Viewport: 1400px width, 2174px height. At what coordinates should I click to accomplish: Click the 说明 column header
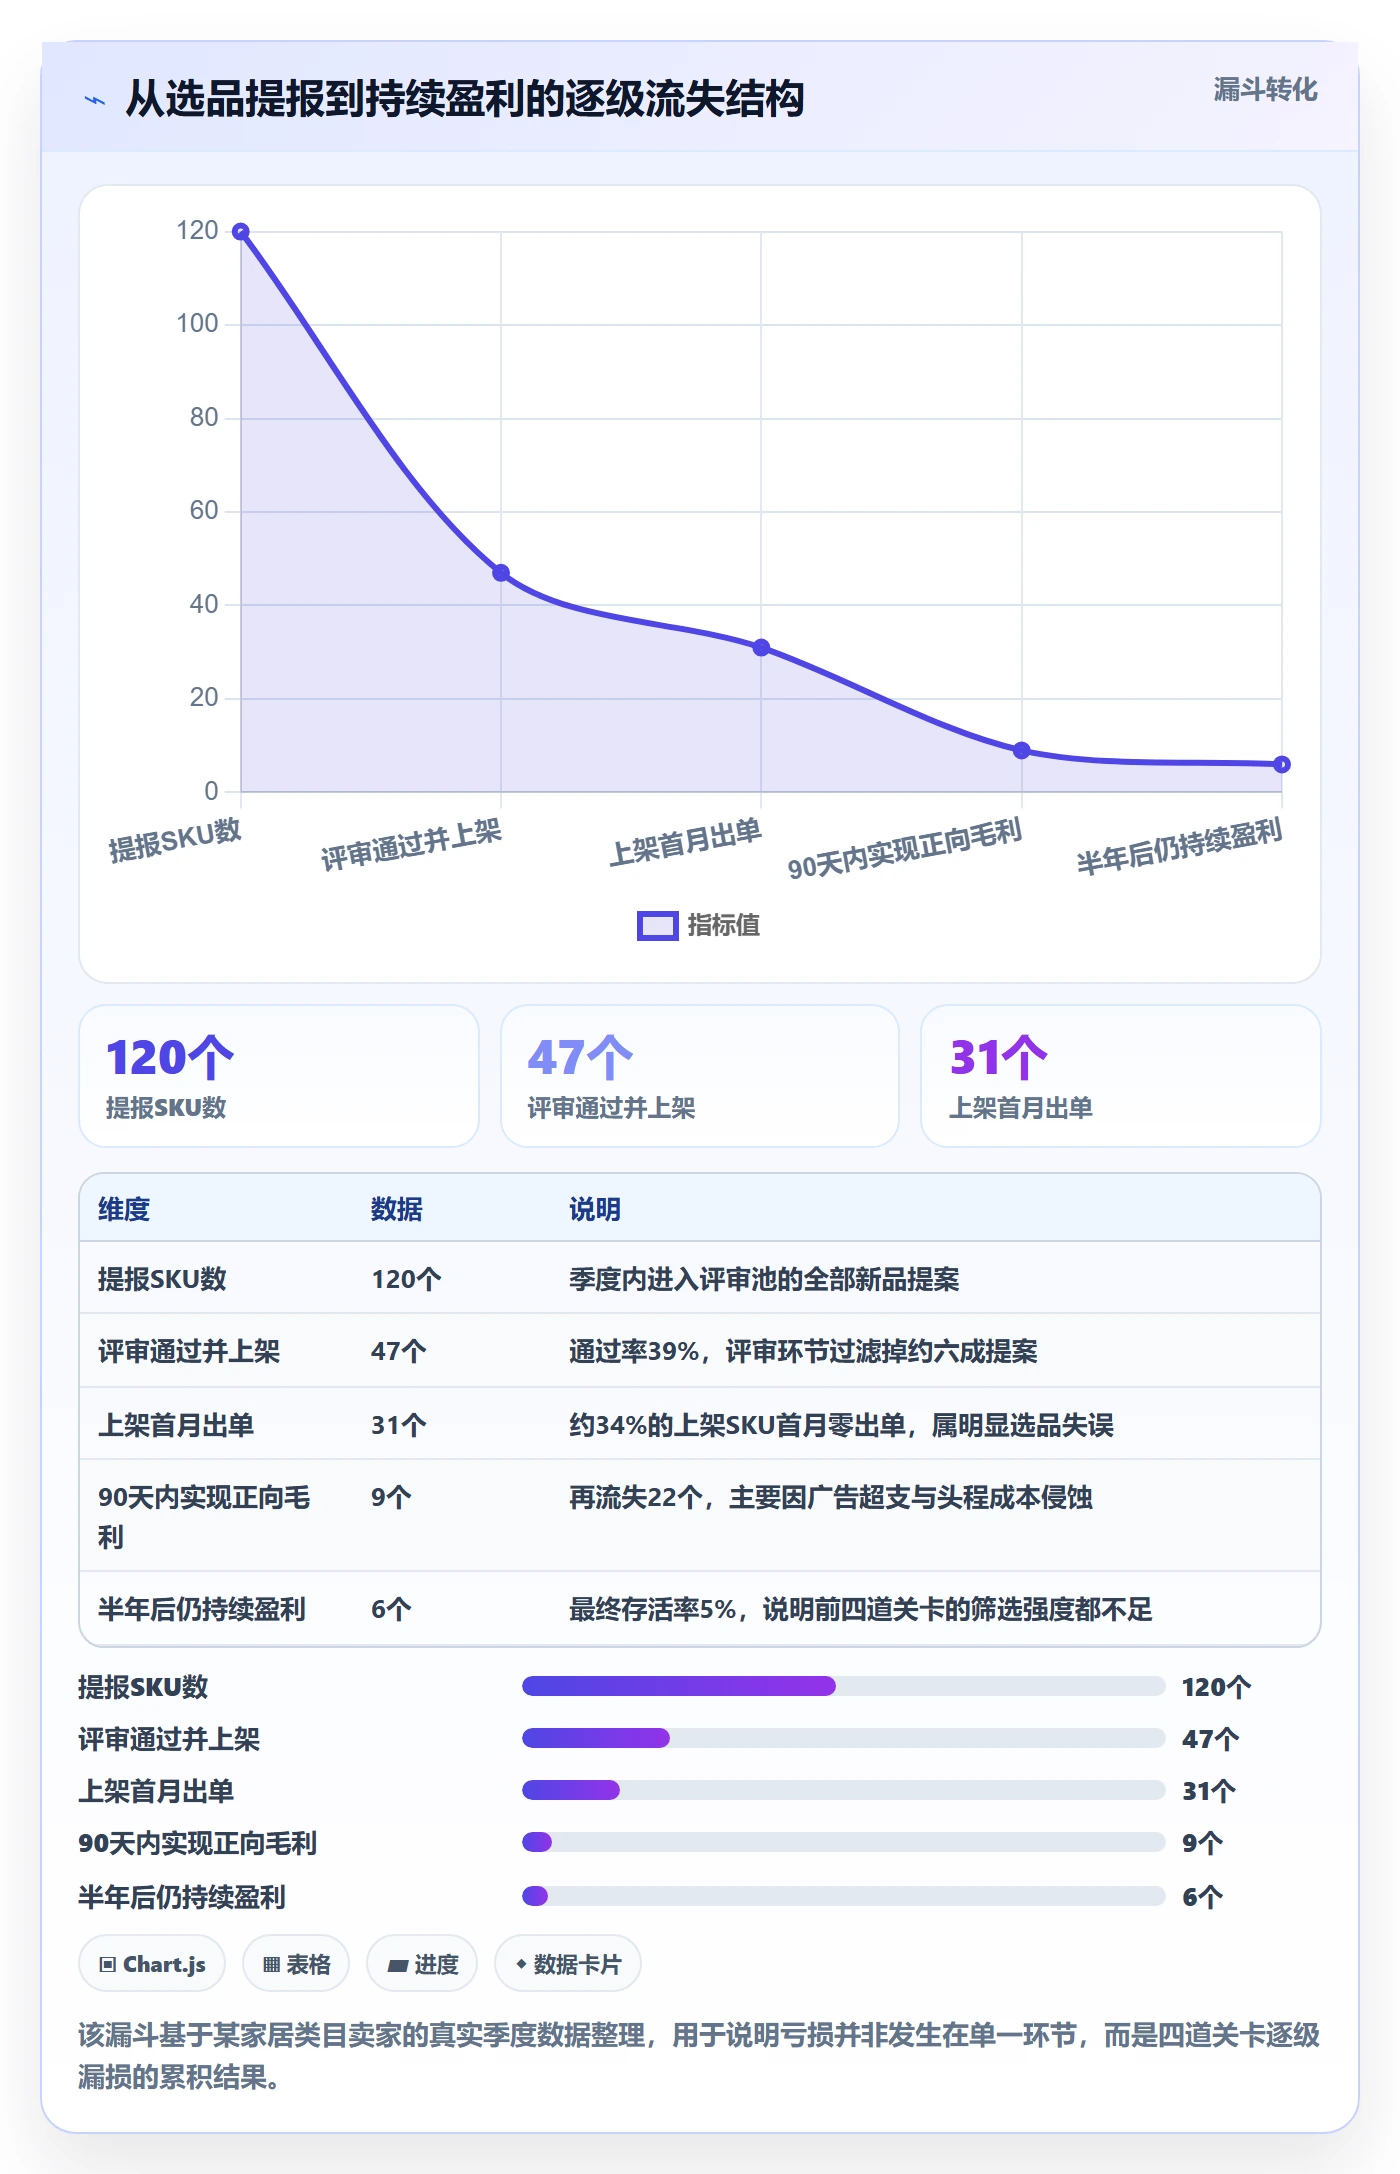[595, 1209]
